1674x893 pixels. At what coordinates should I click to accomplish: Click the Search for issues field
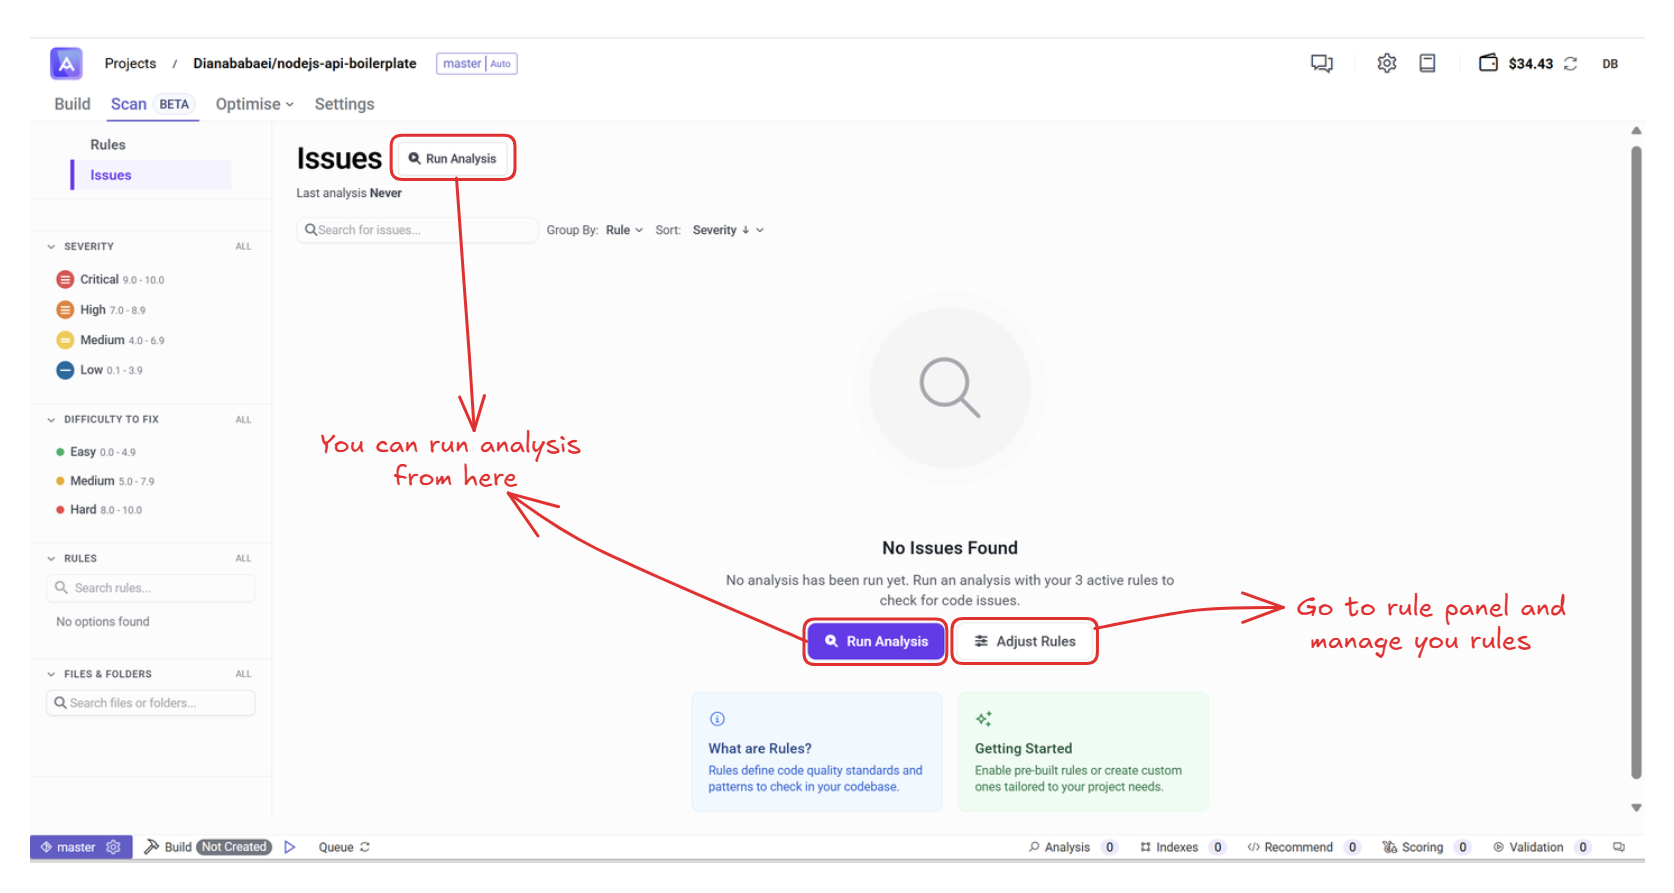[420, 230]
